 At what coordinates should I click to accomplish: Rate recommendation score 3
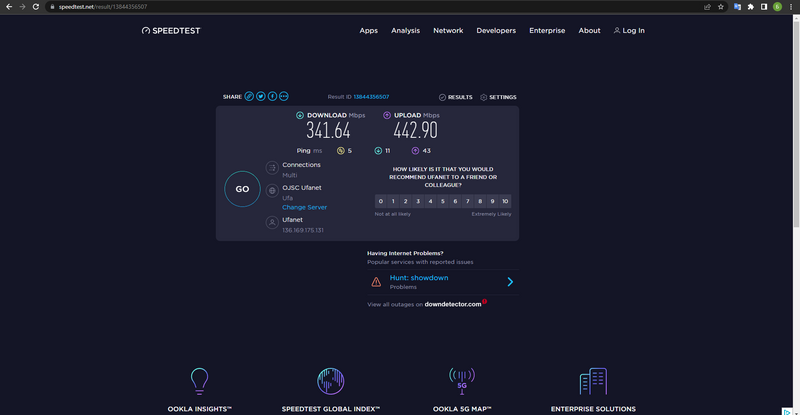(418, 201)
